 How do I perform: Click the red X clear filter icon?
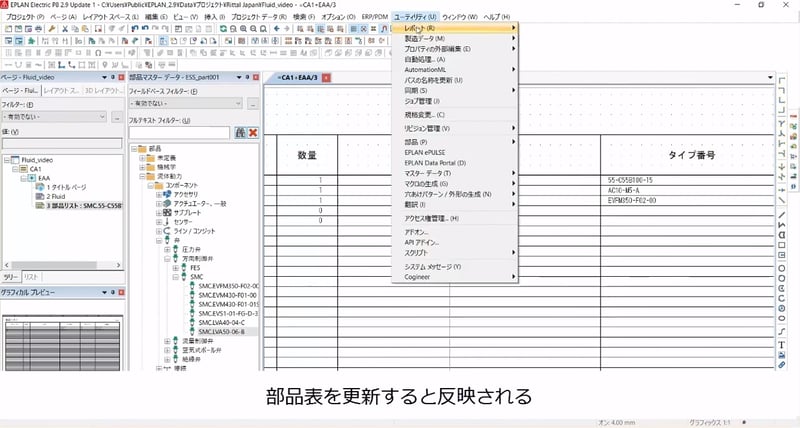pyautogui.click(x=253, y=133)
